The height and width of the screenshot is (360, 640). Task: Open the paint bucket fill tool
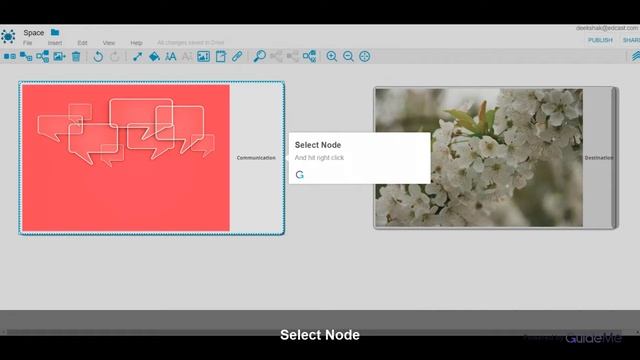(154, 56)
